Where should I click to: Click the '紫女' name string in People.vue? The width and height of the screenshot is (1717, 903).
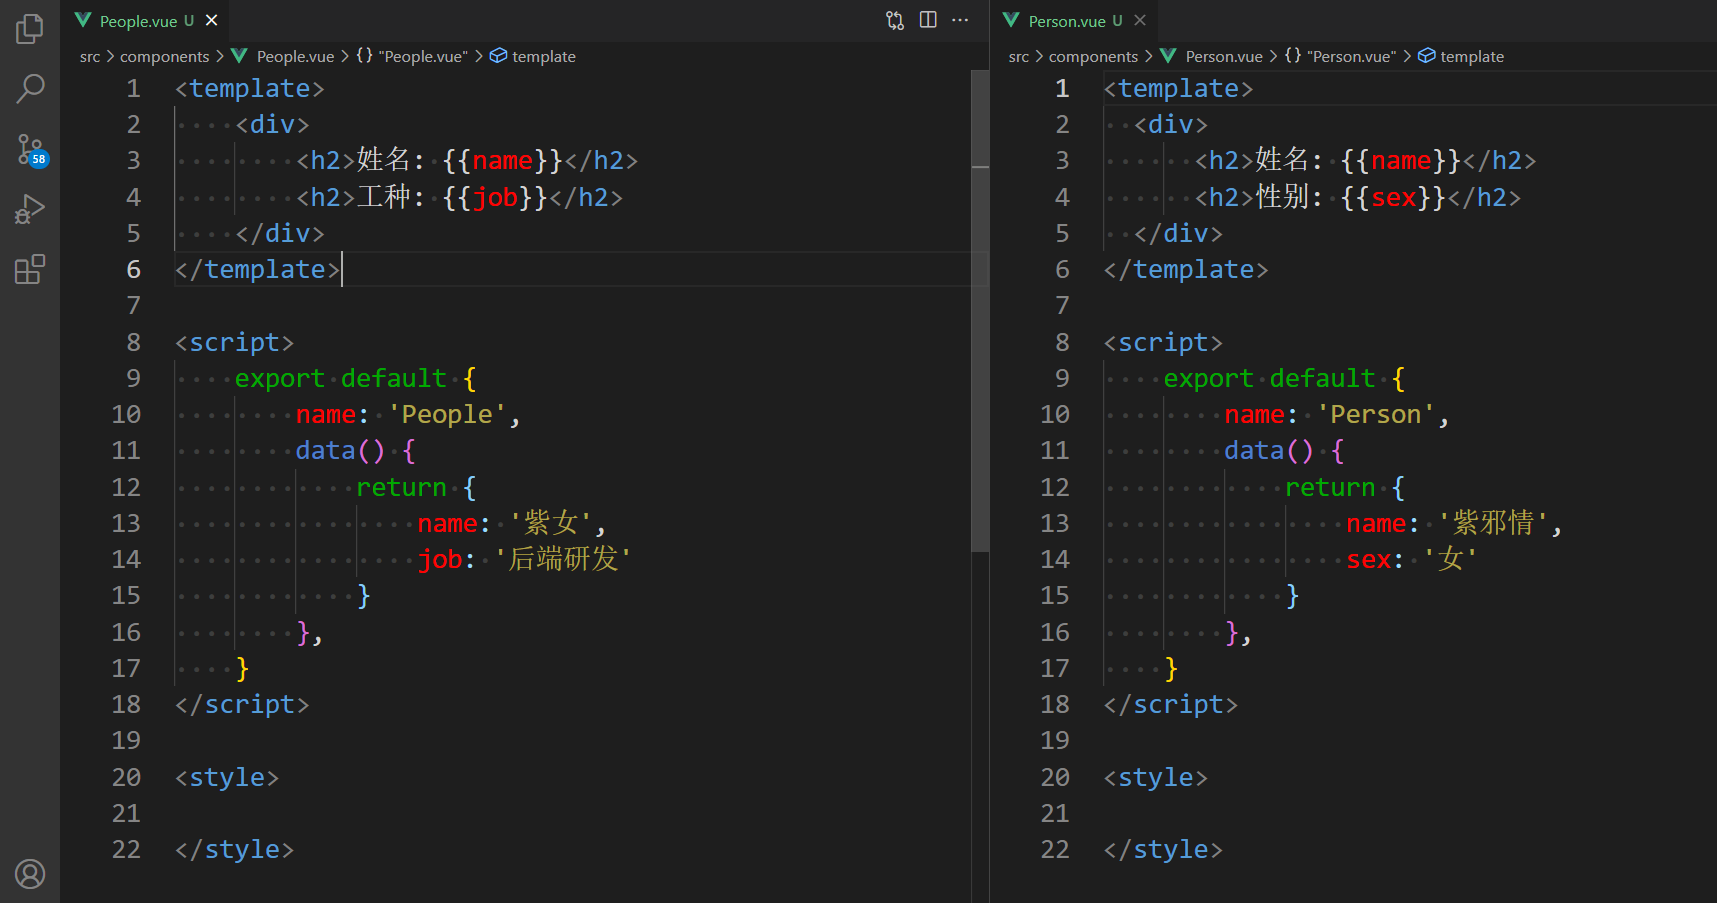551,524
